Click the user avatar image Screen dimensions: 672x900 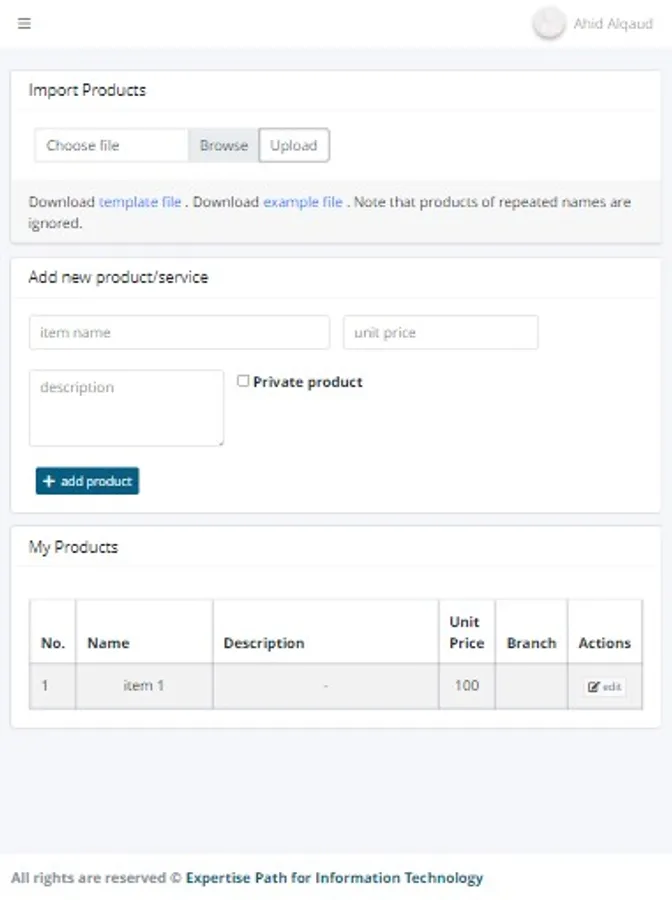[x=548, y=23]
